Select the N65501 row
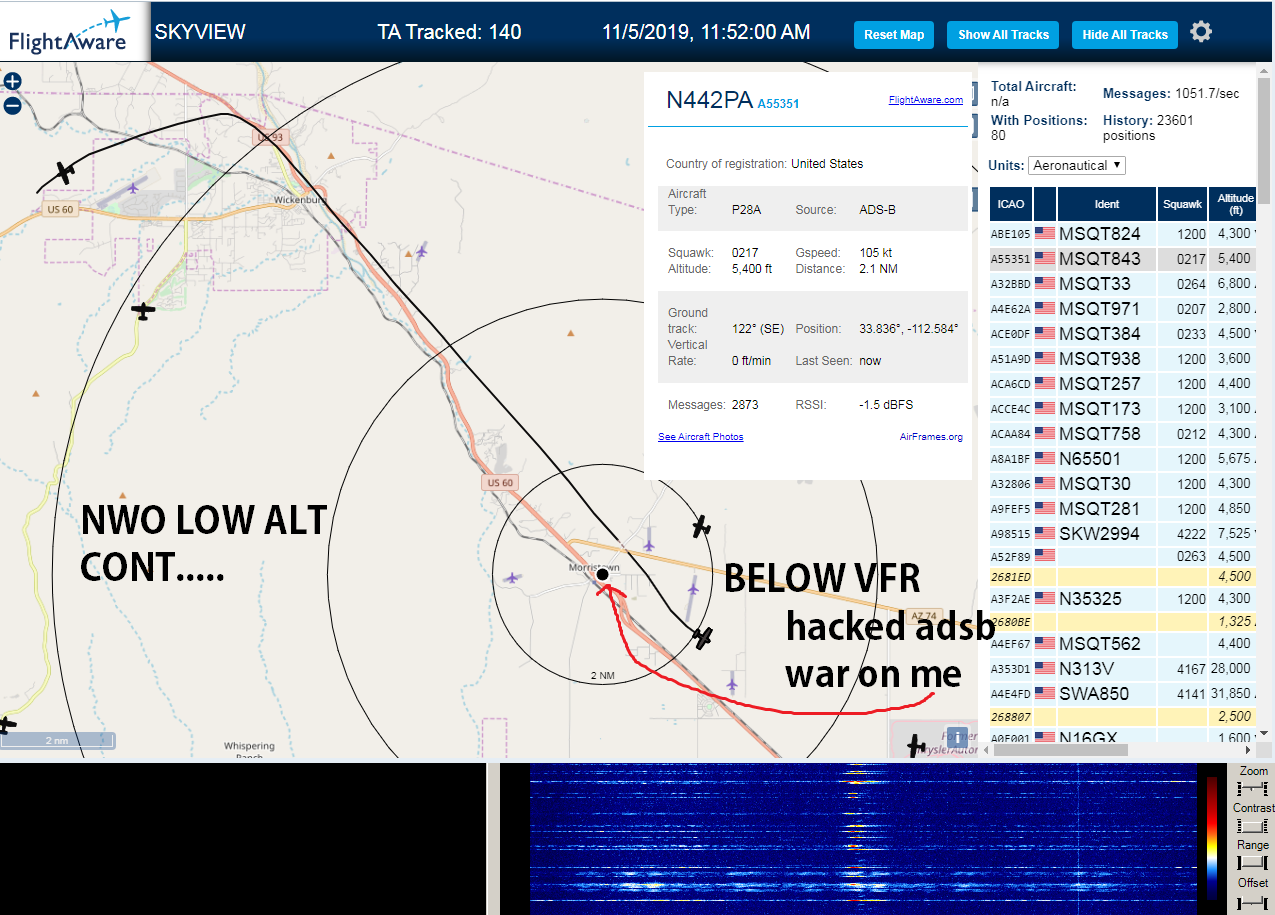The height and width of the screenshot is (915, 1275). click(x=1124, y=459)
